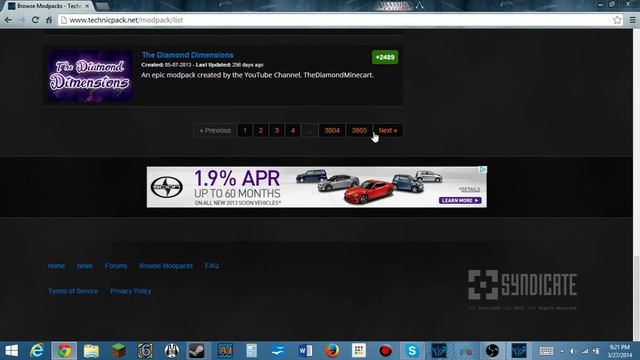Click the +2489 rating badge

pyautogui.click(x=384, y=57)
